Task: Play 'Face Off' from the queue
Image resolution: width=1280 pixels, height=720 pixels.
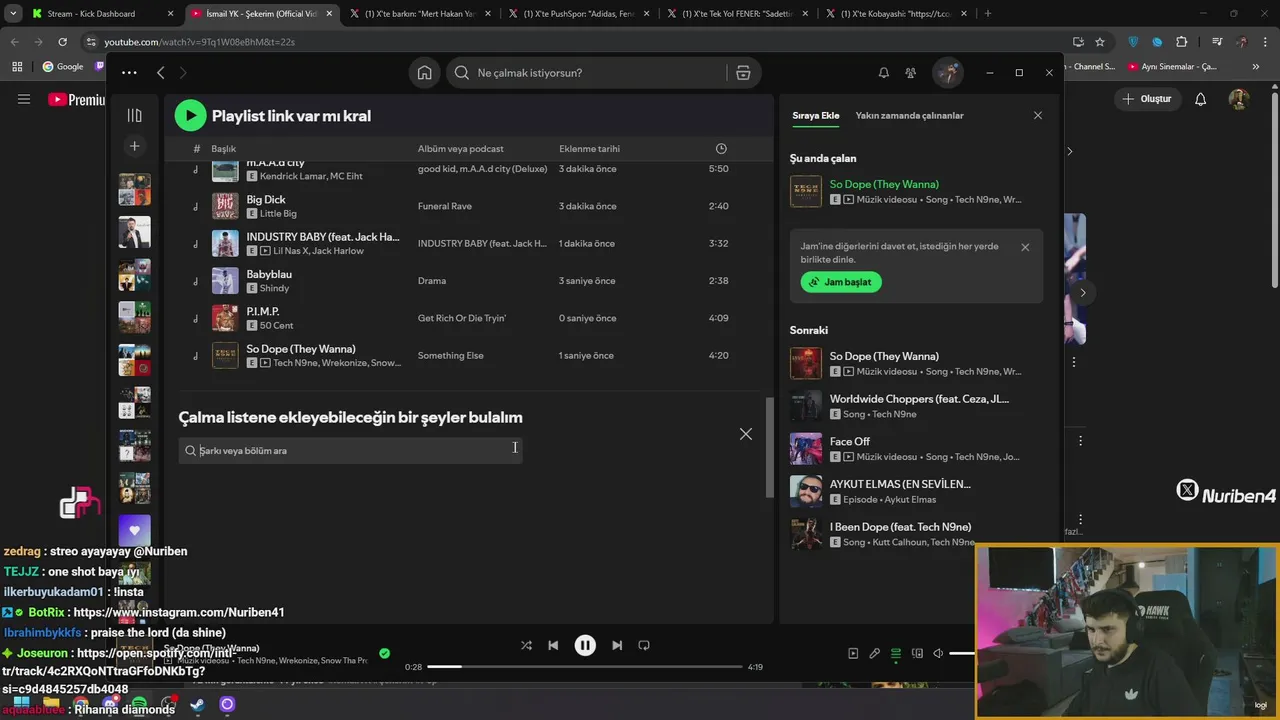Action: pos(915,449)
